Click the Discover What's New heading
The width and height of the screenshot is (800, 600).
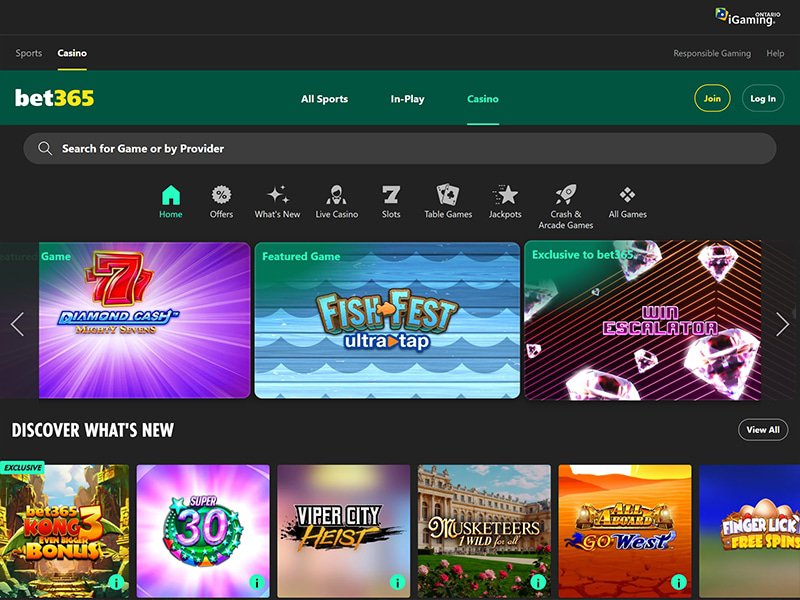[92, 430]
